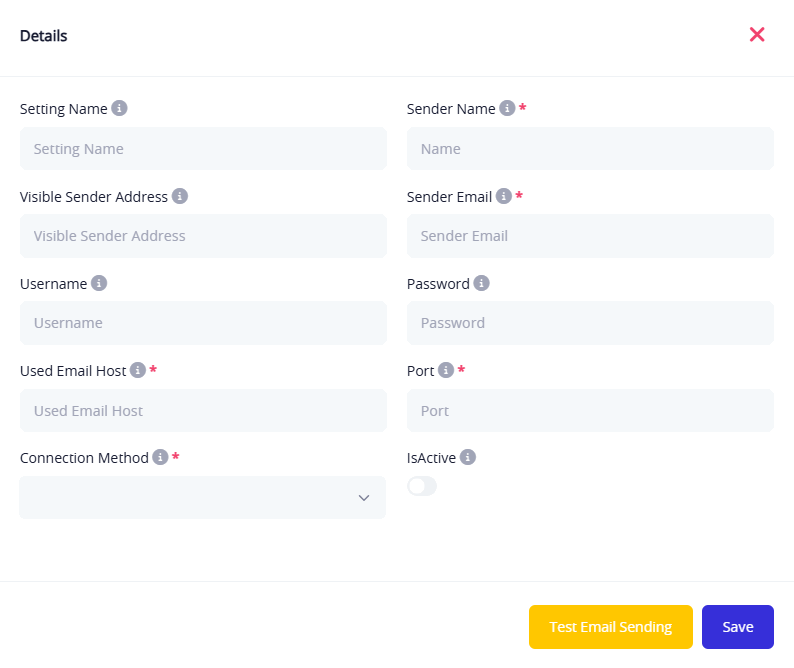The height and width of the screenshot is (668, 794).
Task: Click info icon next to Connection Method
Action: pos(160,457)
